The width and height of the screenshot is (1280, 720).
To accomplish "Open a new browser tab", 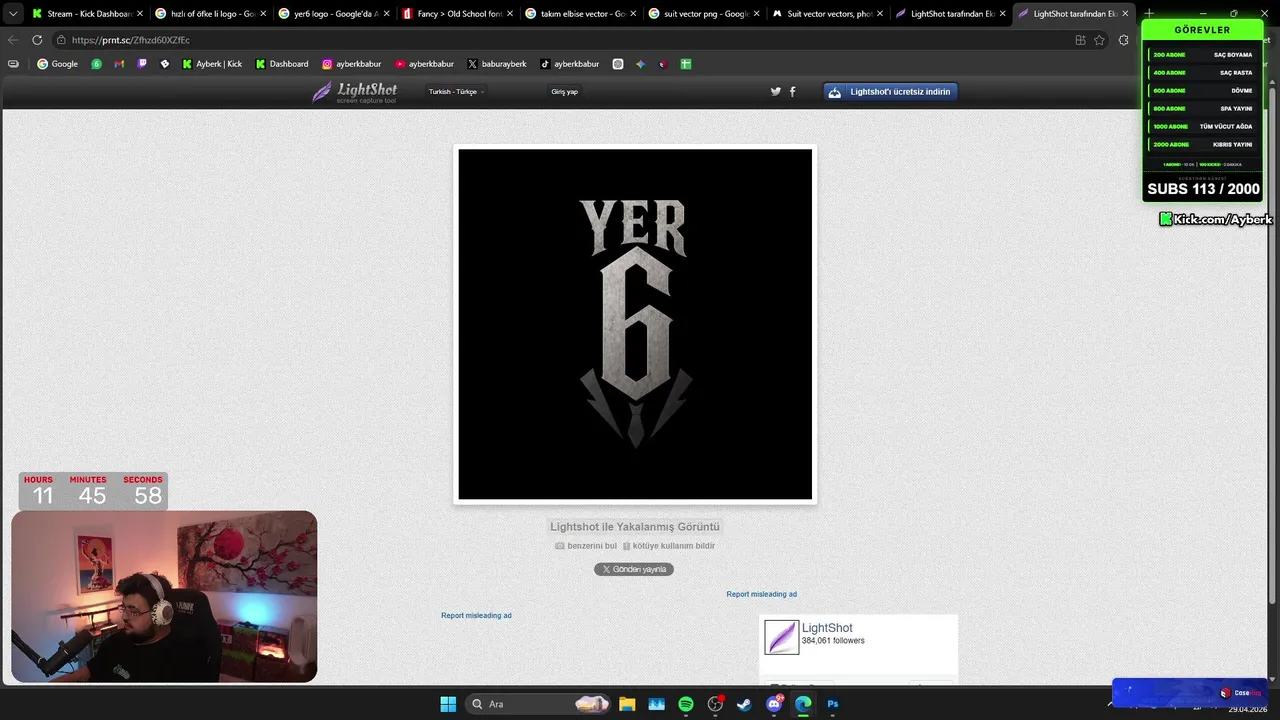I will coord(1149,14).
